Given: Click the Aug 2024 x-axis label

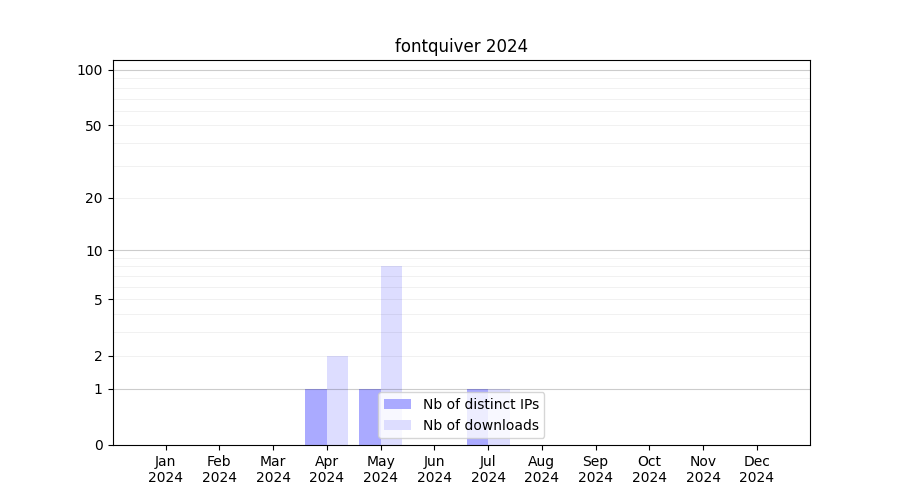Looking at the screenshot, I should pos(541,469).
